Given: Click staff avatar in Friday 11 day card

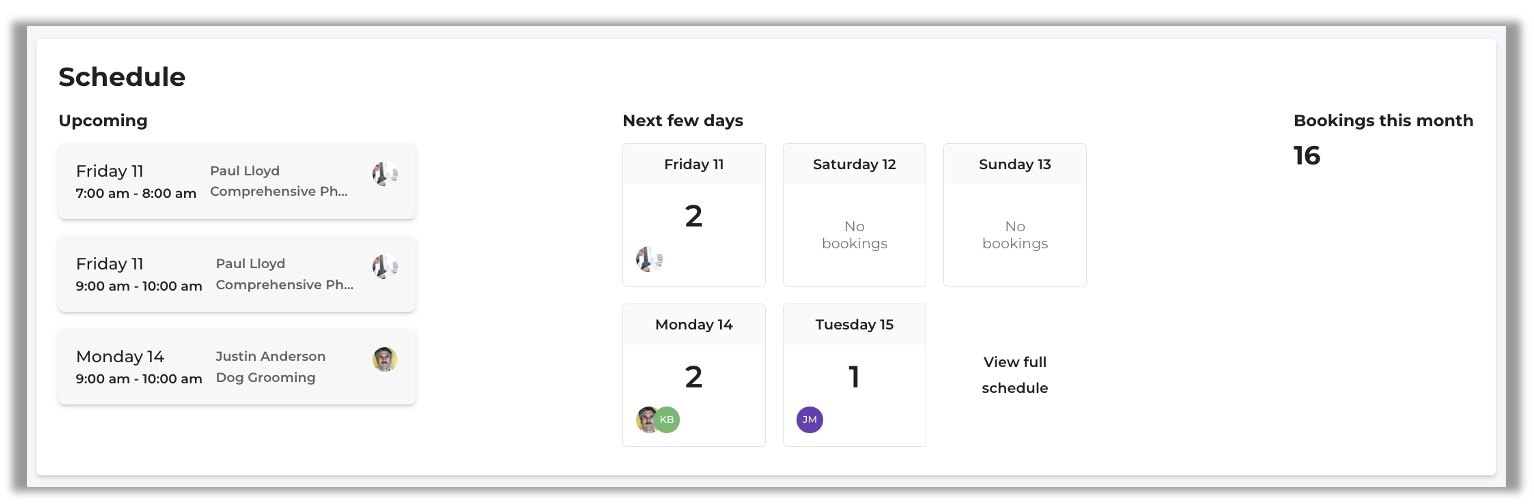Looking at the screenshot, I should tap(649, 260).
